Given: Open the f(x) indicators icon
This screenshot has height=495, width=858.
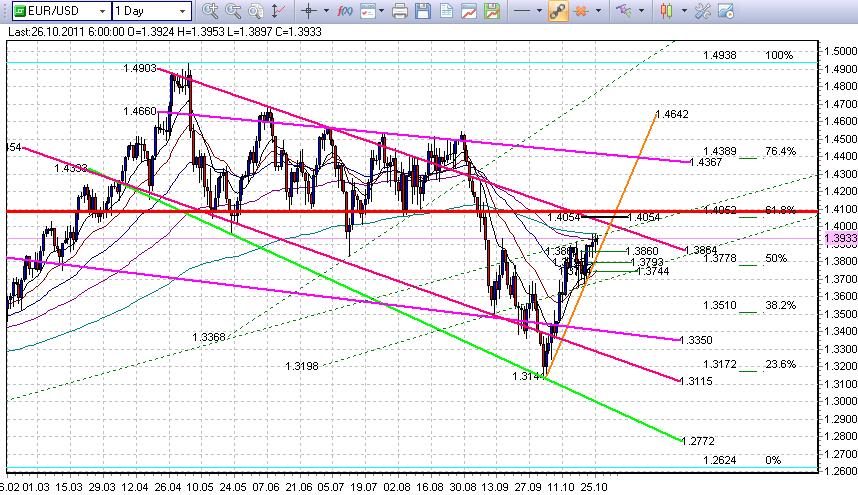Looking at the screenshot, I should (x=345, y=10).
